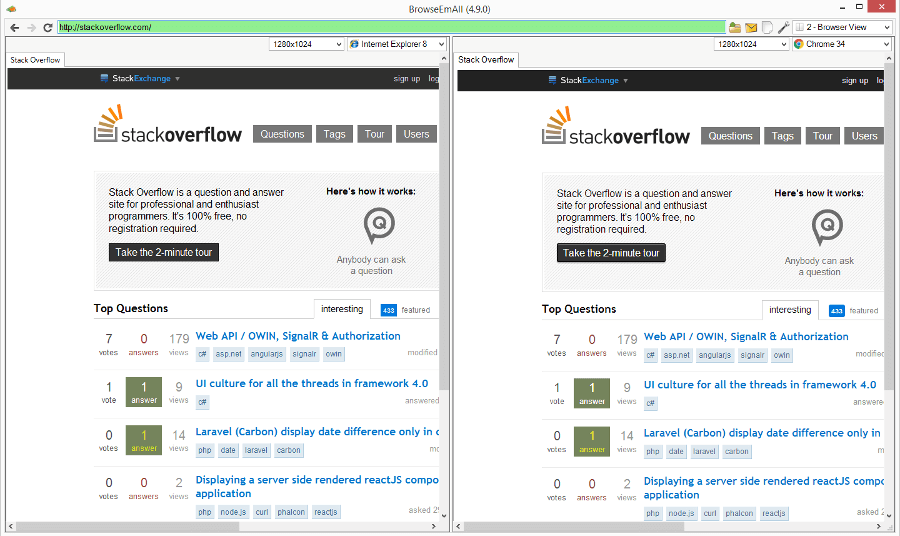The width and height of the screenshot is (900, 536).
Task: Click the node.js tag in the right pane
Action: pos(681,513)
